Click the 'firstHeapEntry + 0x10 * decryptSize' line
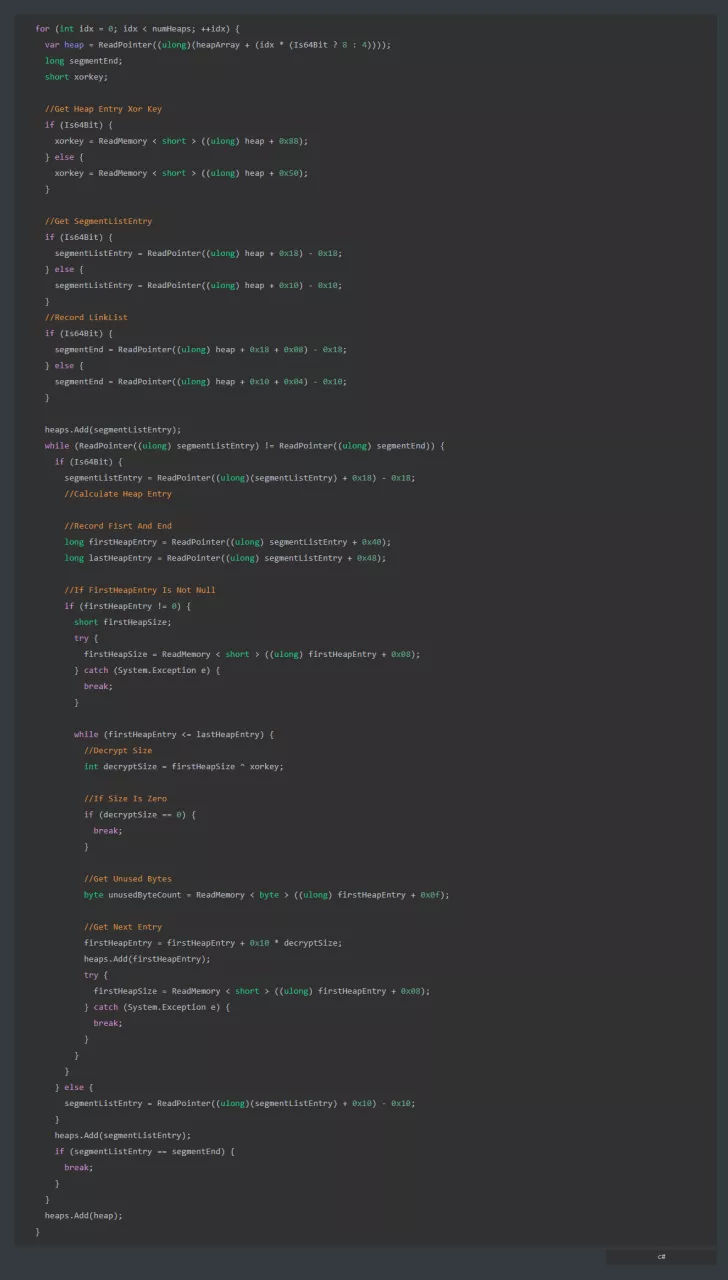728x1280 pixels. point(213,942)
